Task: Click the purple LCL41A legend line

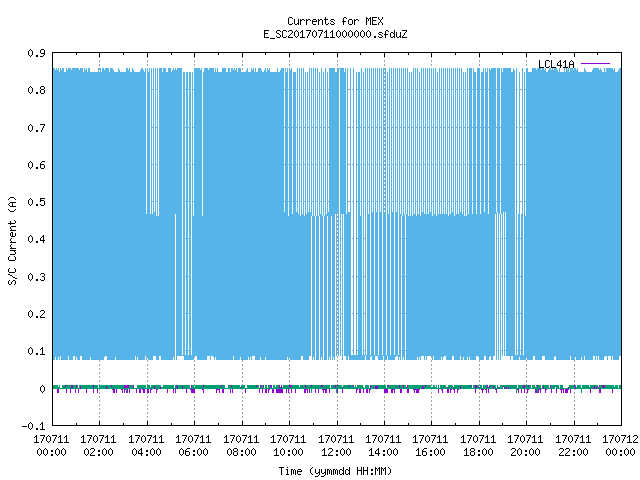Action: click(x=595, y=64)
